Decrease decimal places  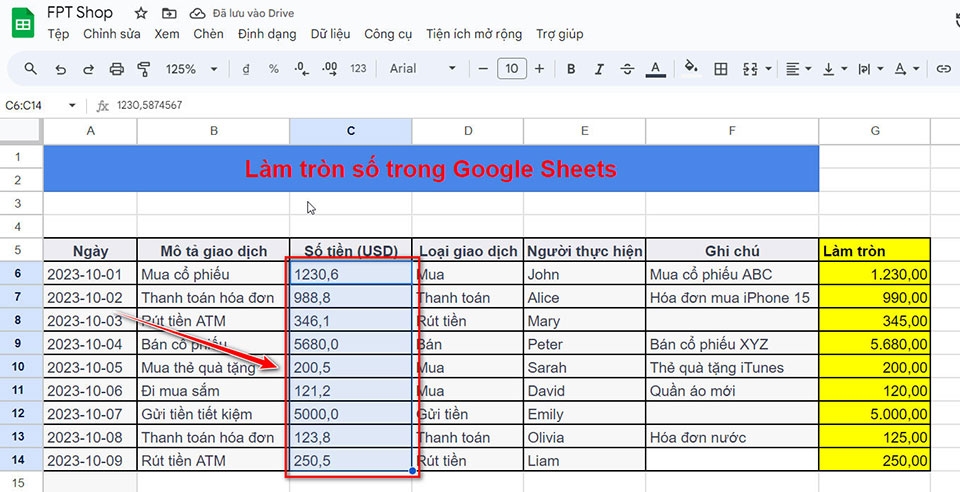(301, 69)
